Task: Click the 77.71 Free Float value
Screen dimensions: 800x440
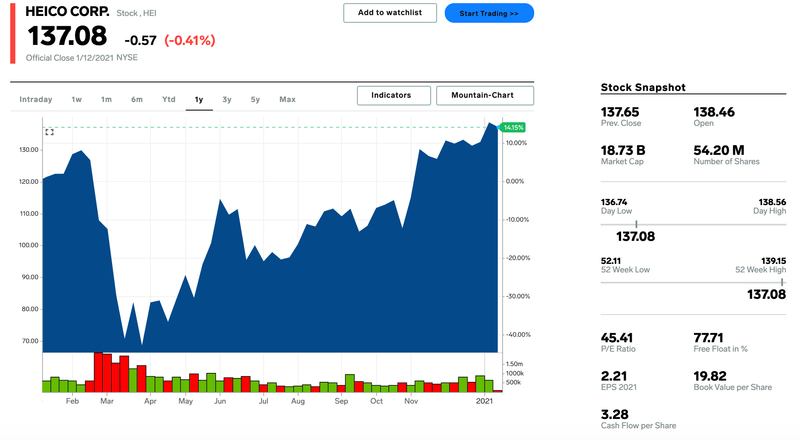Action: (x=708, y=338)
